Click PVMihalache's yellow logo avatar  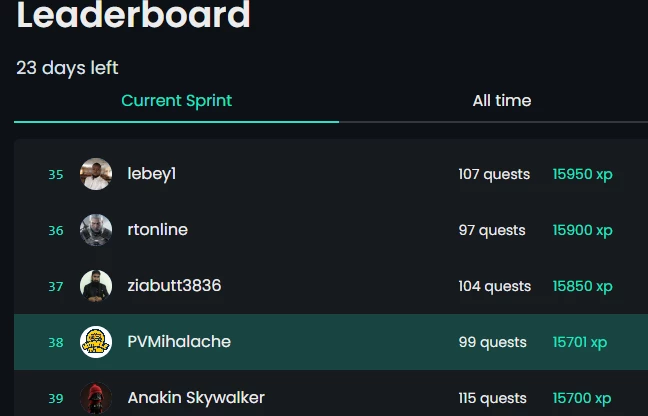pos(96,342)
